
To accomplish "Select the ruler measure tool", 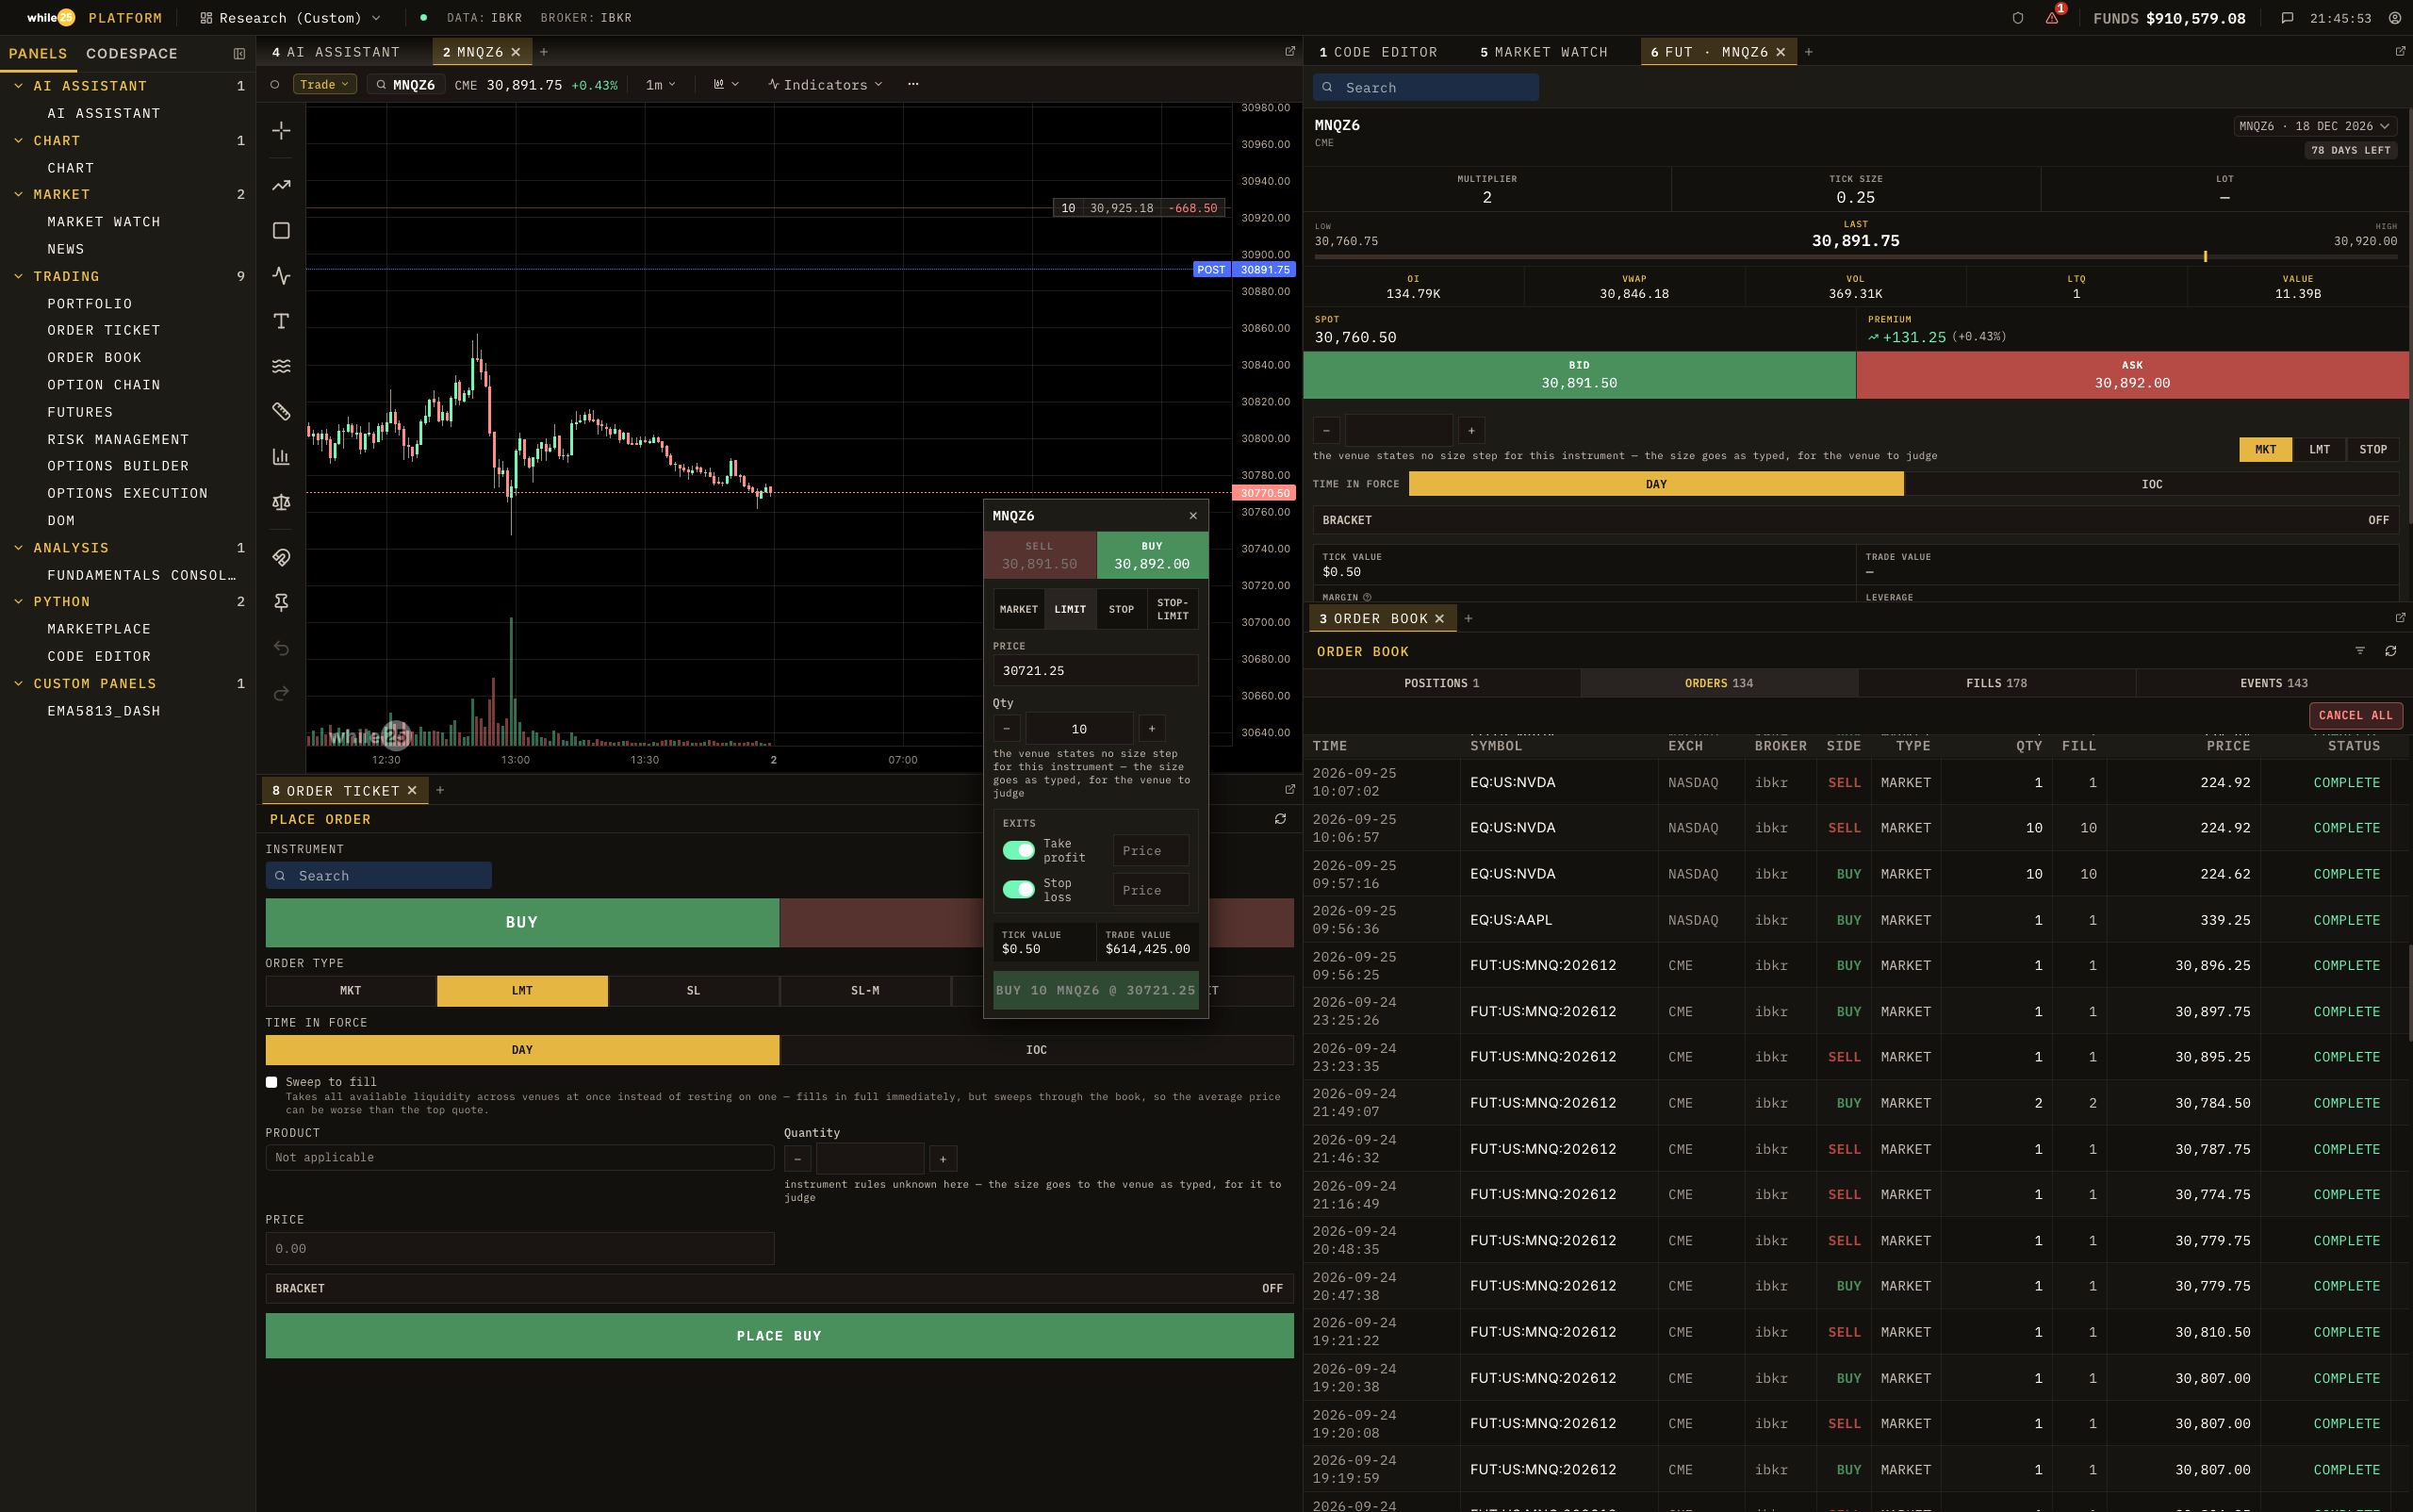I will pyautogui.click(x=281, y=411).
